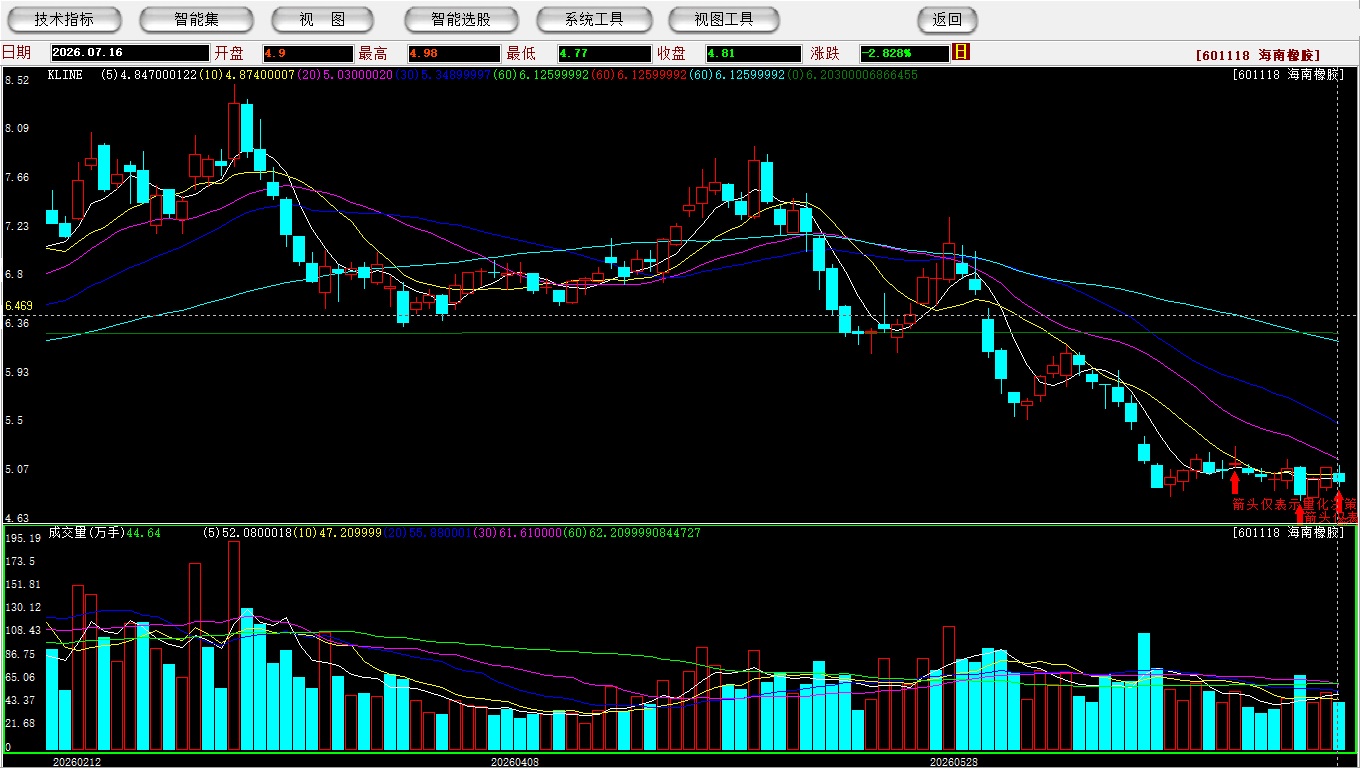Select the 最高 value field 4.98

point(454,53)
